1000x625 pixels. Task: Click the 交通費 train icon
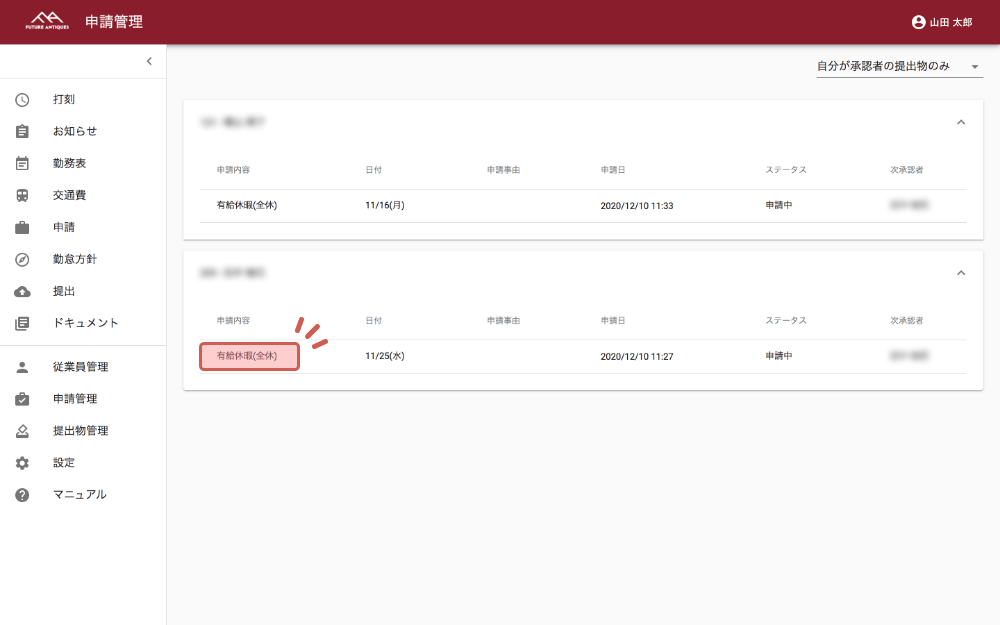tap(22, 195)
